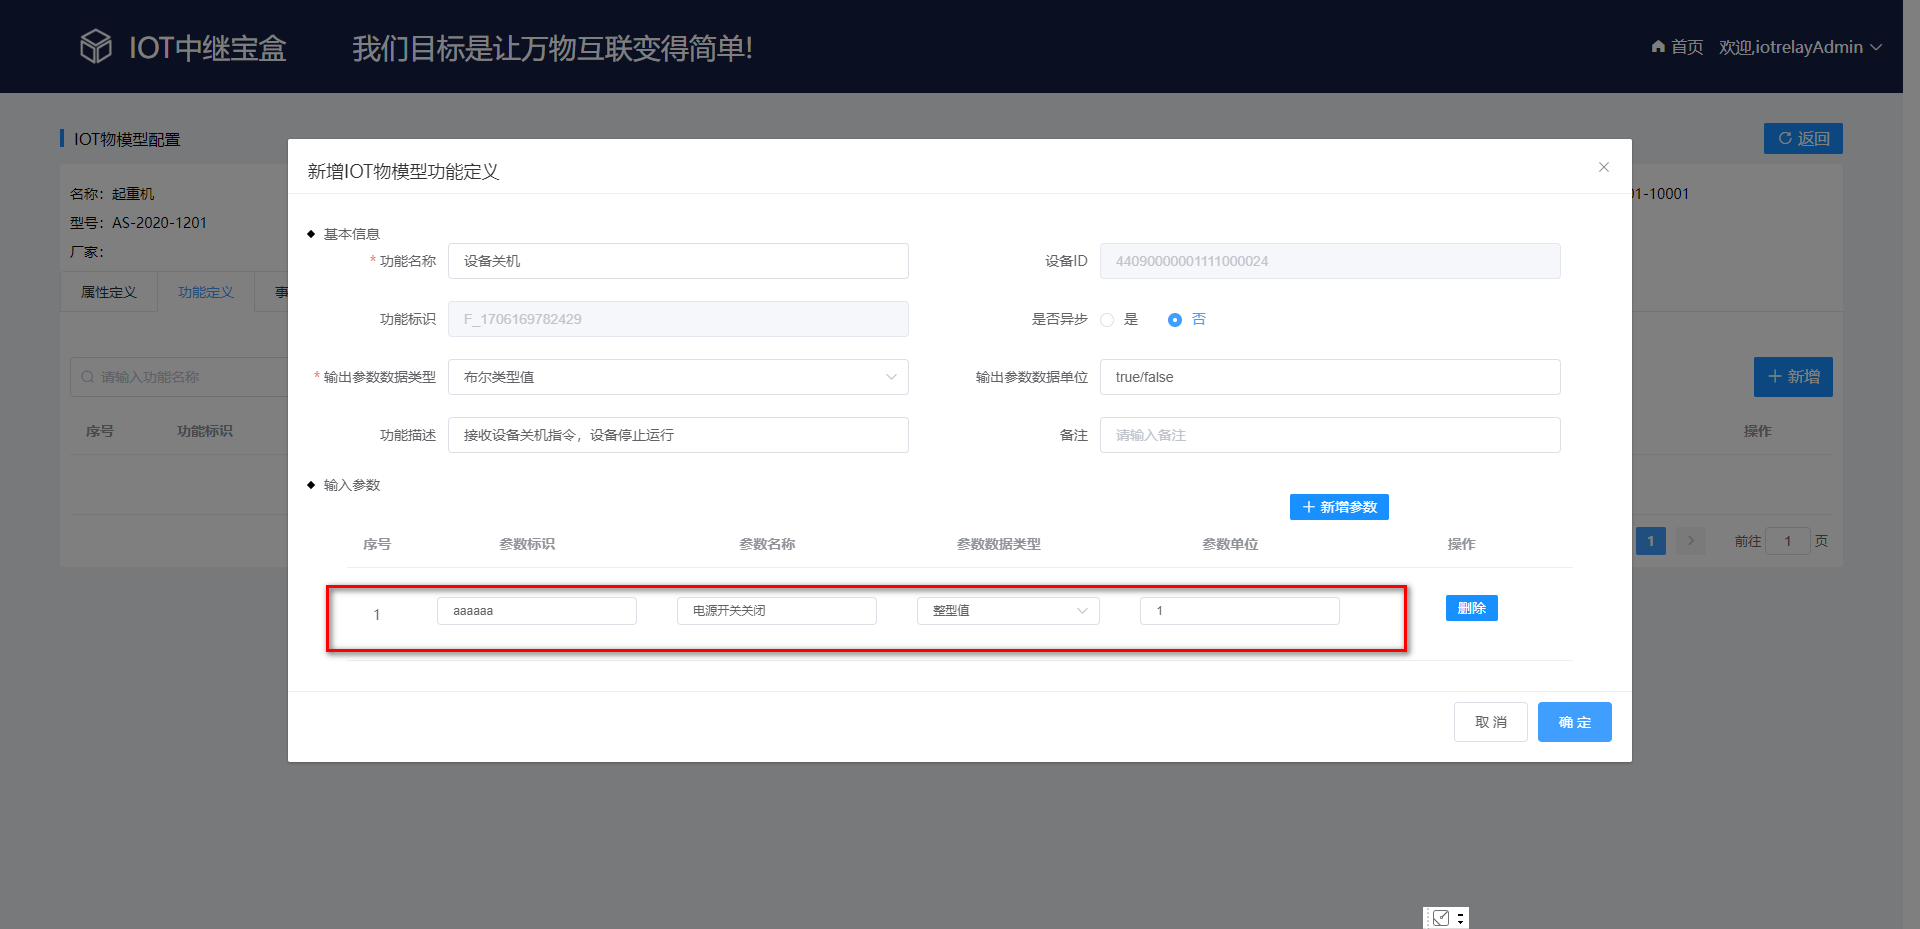Click the plus icon on 新增参数 button

(1308, 507)
